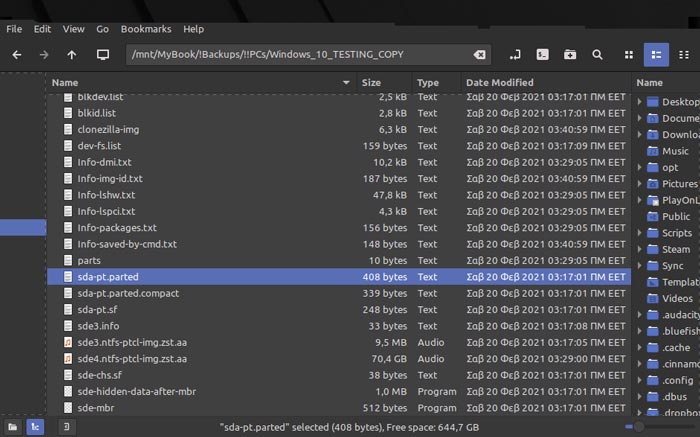Open the Videos folder icon

653,299
